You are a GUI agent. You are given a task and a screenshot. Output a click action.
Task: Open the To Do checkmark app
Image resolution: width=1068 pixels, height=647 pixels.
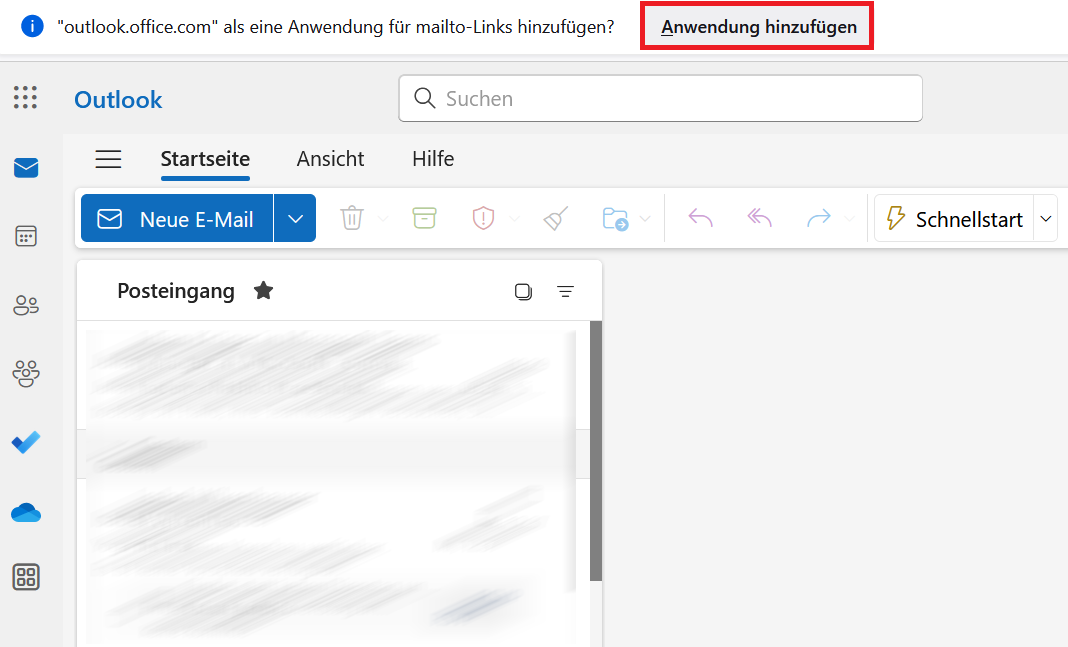pyautogui.click(x=26, y=442)
